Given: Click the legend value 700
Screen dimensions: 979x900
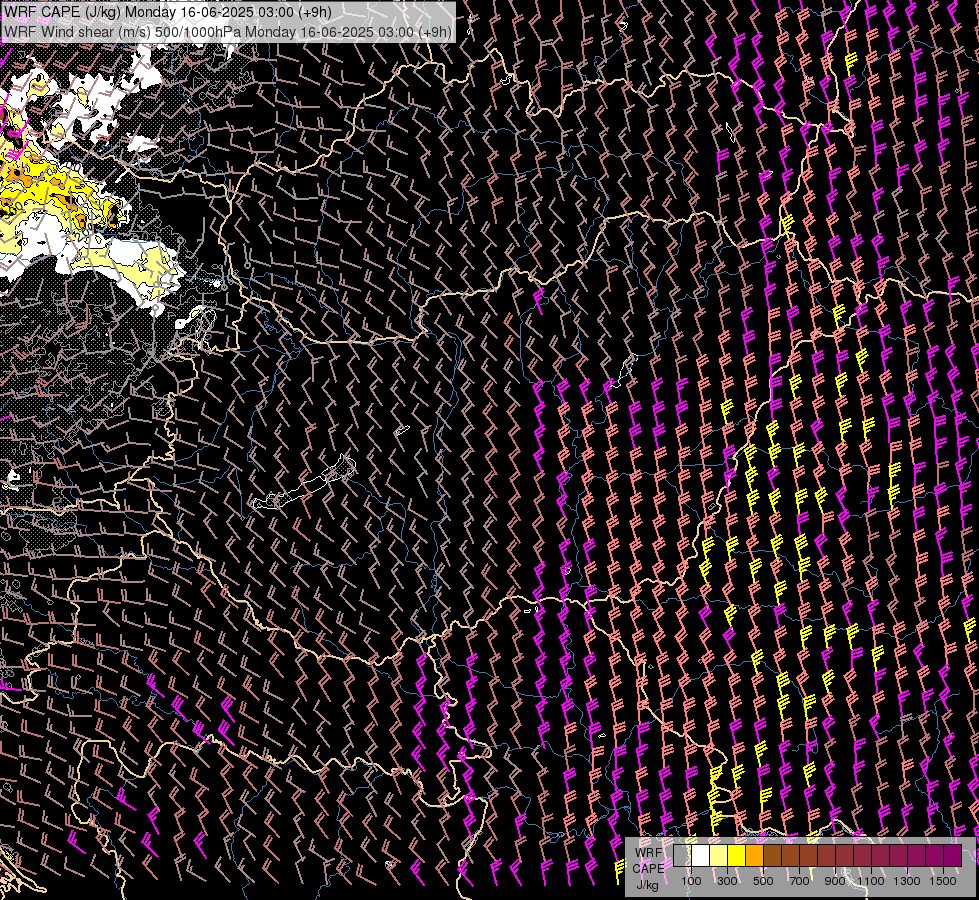Looking at the screenshot, I should point(799,881).
